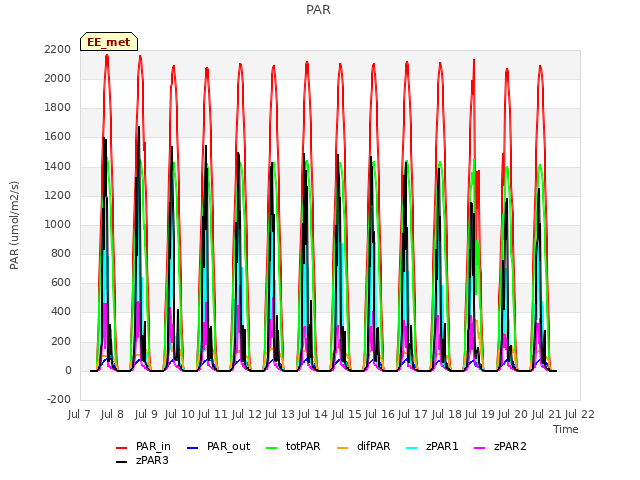Screen dimensions: 640x480
Task: Click the magenta zPAR2 legend swatch
Action: 480,448
